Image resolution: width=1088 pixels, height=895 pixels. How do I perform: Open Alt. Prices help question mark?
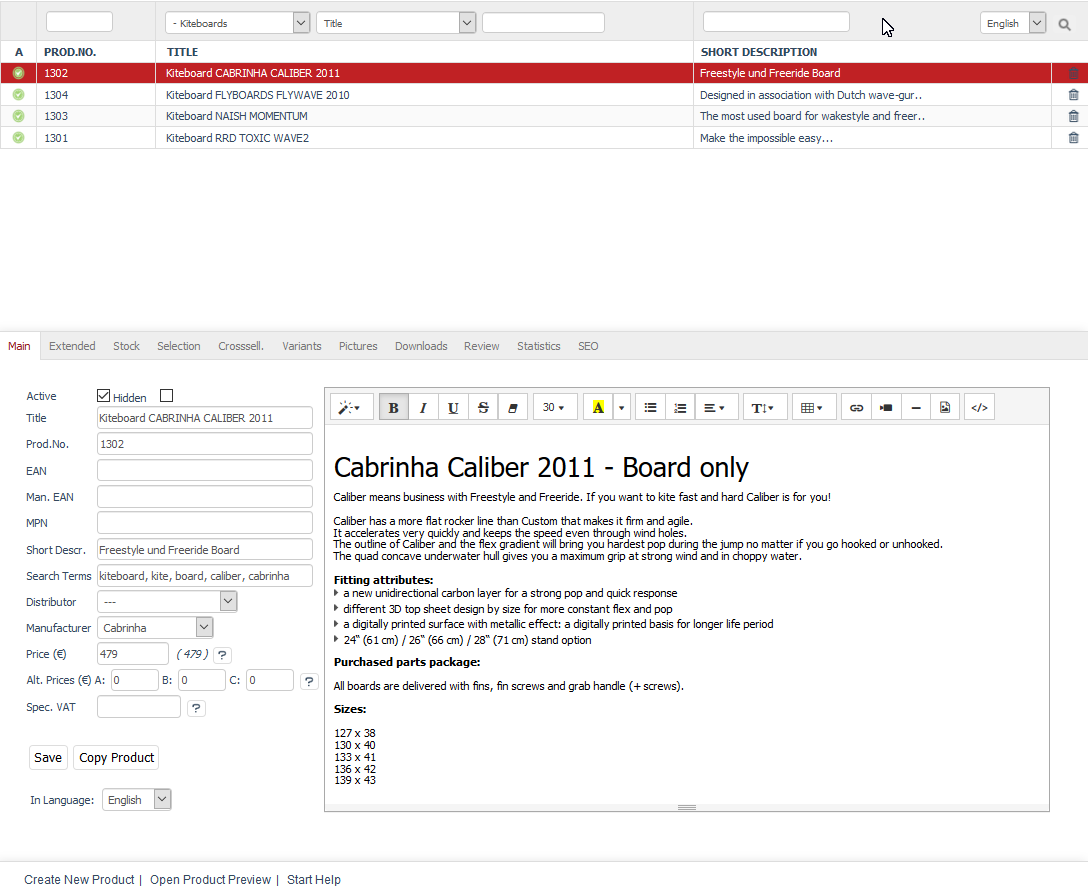(309, 681)
